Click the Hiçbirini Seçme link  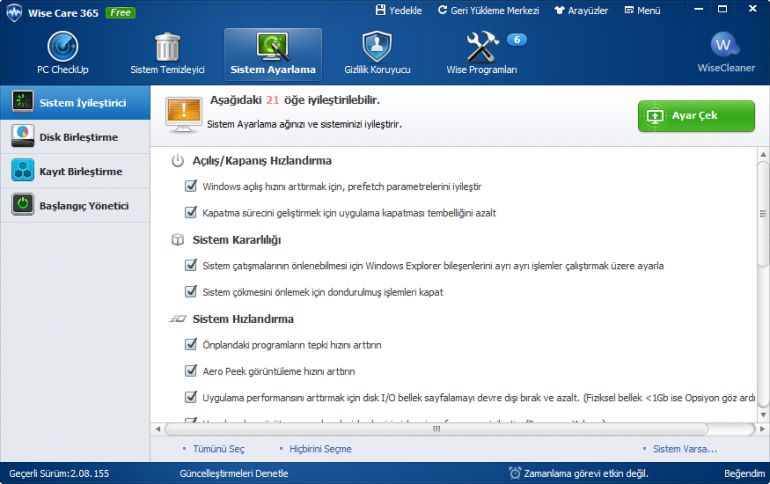[x=320, y=449]
